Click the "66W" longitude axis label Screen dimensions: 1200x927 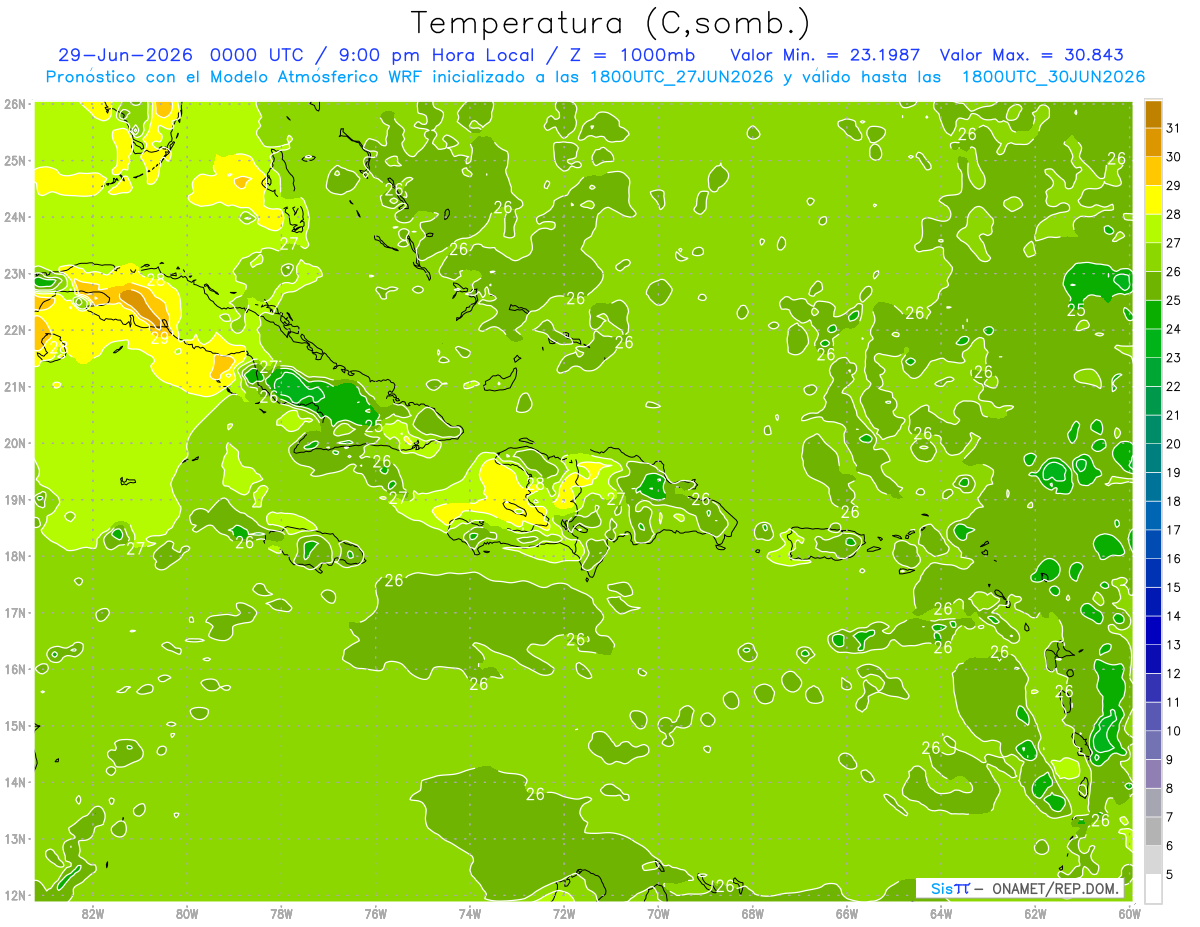[847, 913]
